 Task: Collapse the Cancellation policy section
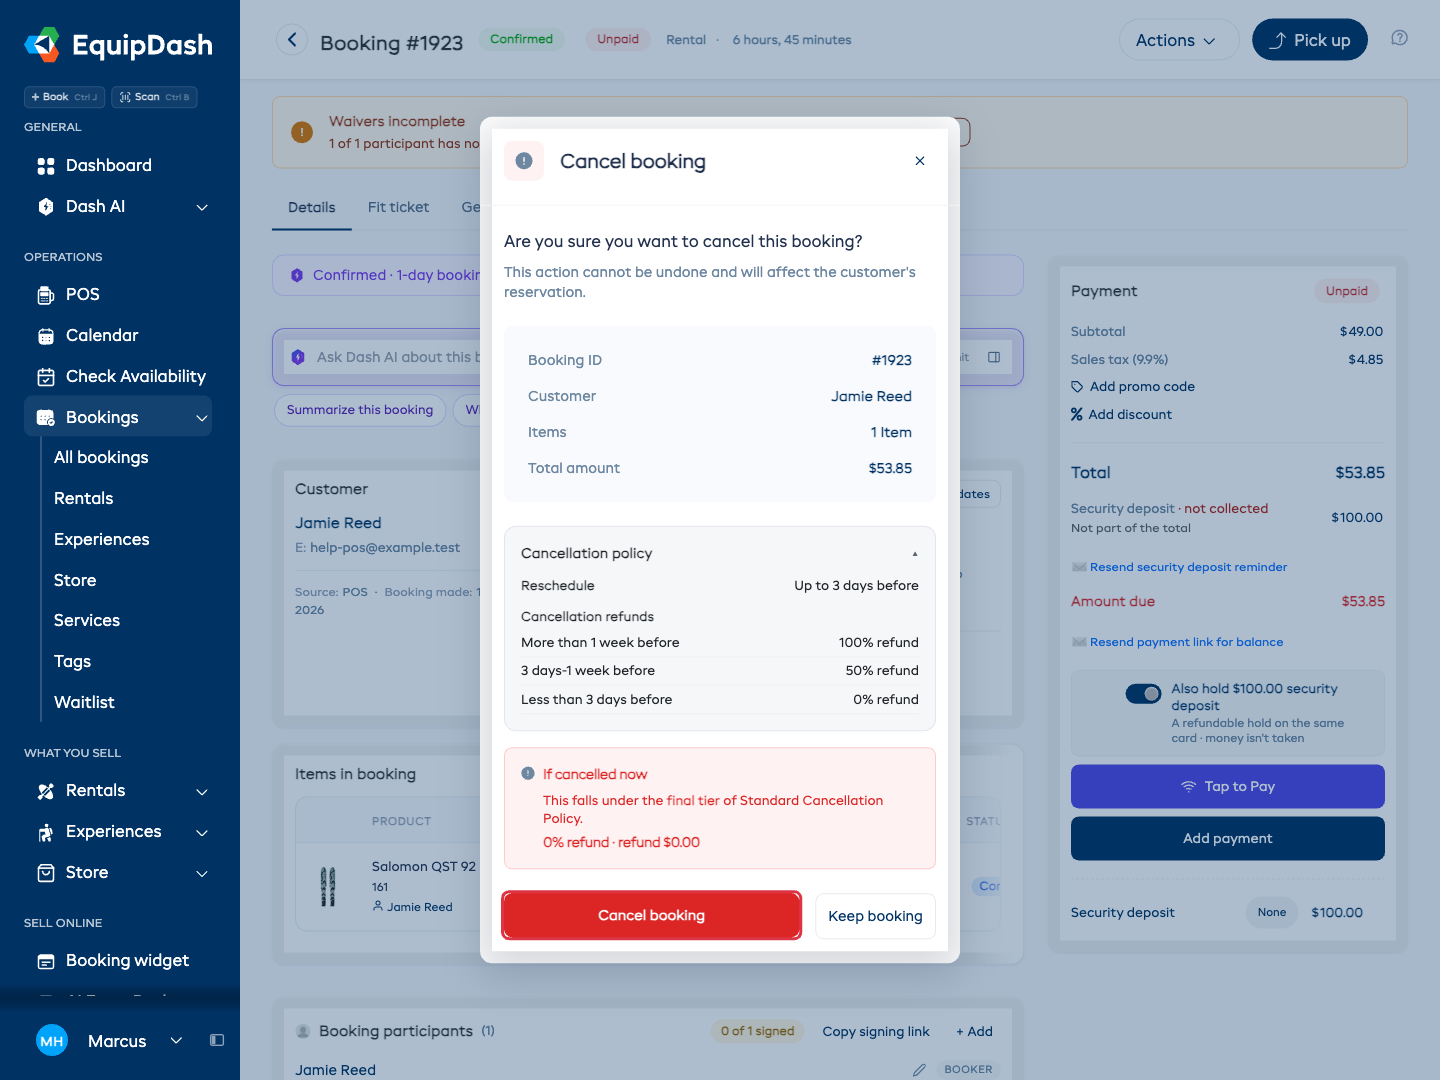tap(915, 554)
